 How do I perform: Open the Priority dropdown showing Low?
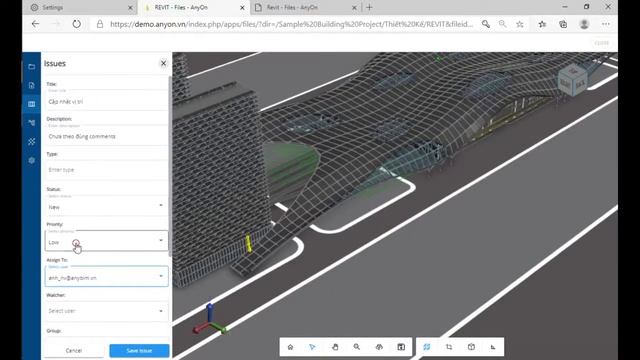(x=107, y=241)
